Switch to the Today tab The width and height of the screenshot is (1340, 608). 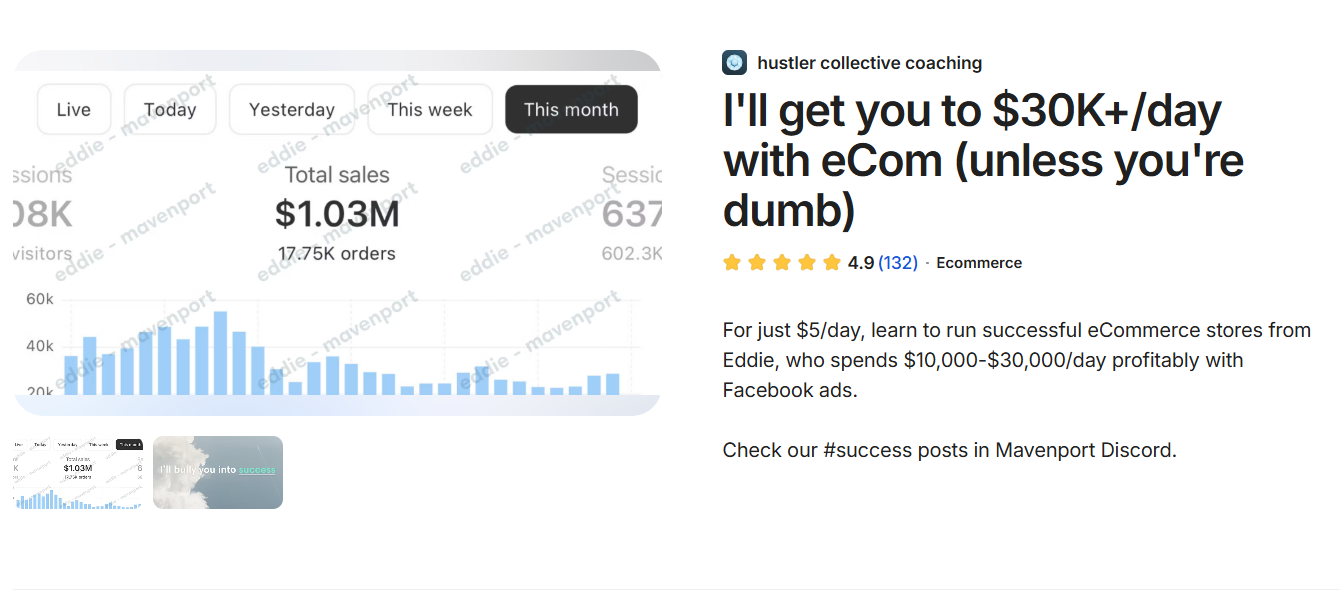(170, 110)
